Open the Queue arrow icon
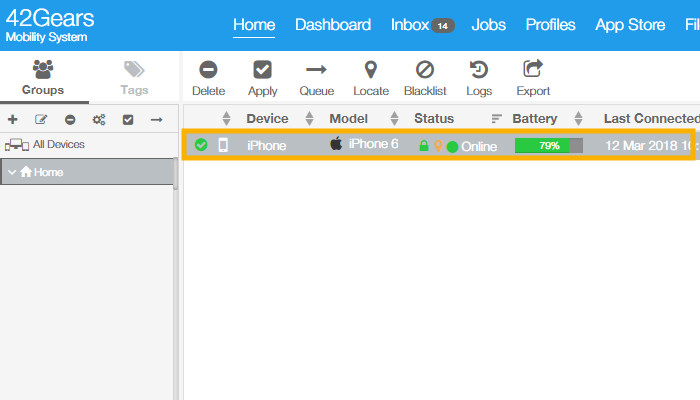Image resolution: width=700 pixels, height=400 pixels. click(317, 70)
